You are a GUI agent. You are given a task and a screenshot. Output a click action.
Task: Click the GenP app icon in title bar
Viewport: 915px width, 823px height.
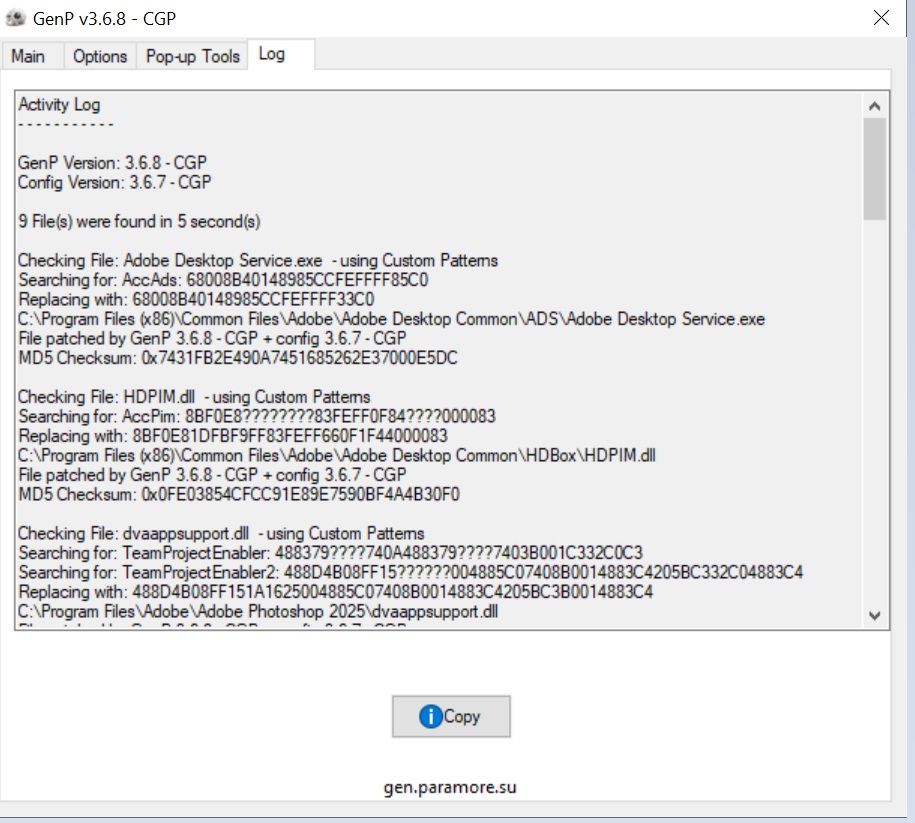click(15, 18)
